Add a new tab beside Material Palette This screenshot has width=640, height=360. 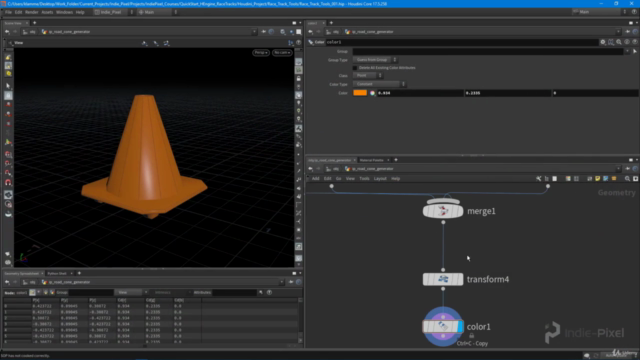[396, 160]
